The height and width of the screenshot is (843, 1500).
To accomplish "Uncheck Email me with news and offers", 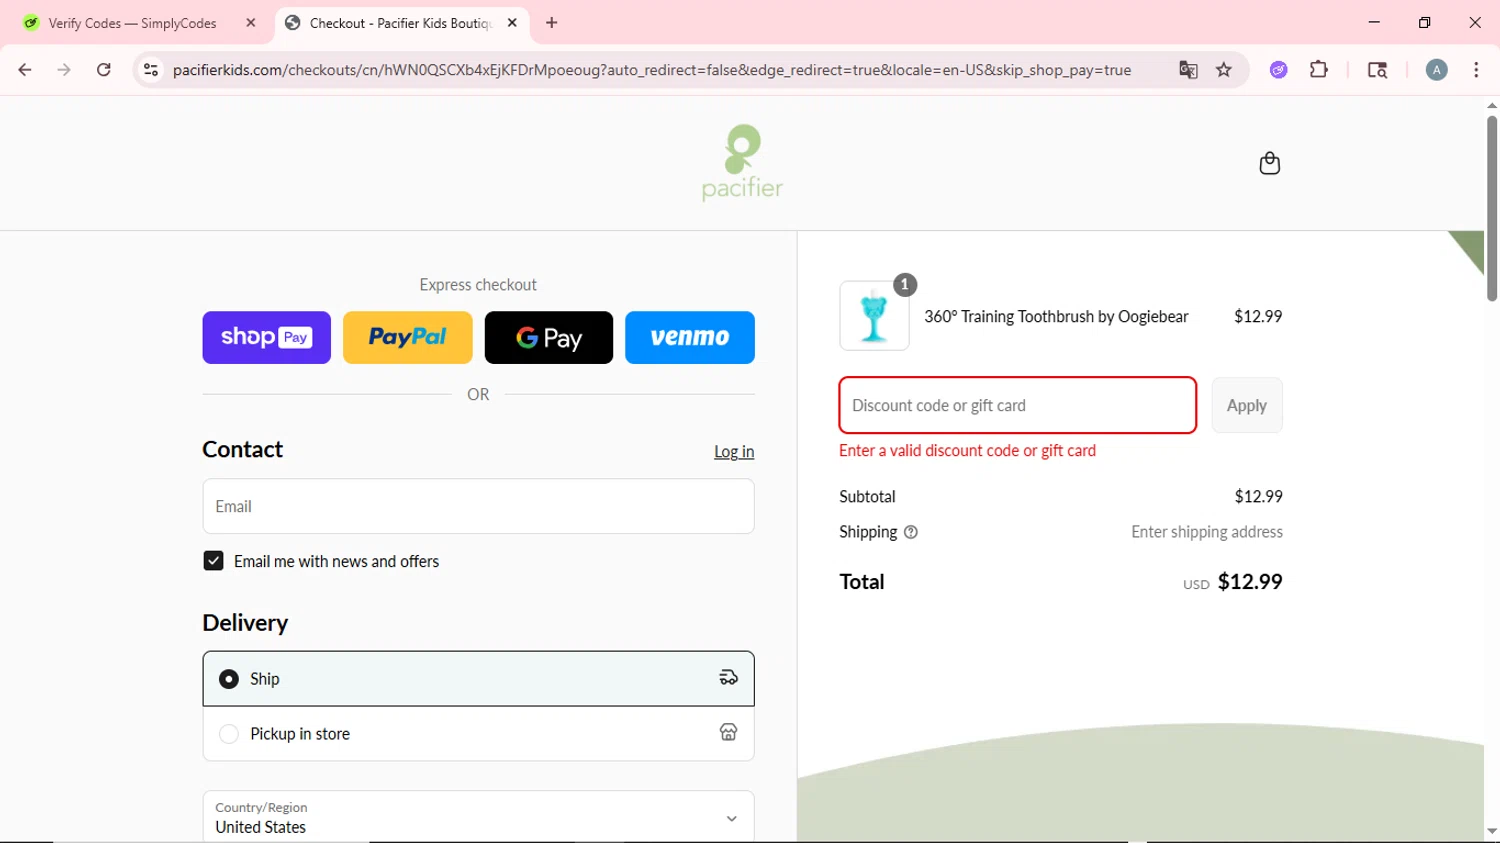I will click(213, 561).
